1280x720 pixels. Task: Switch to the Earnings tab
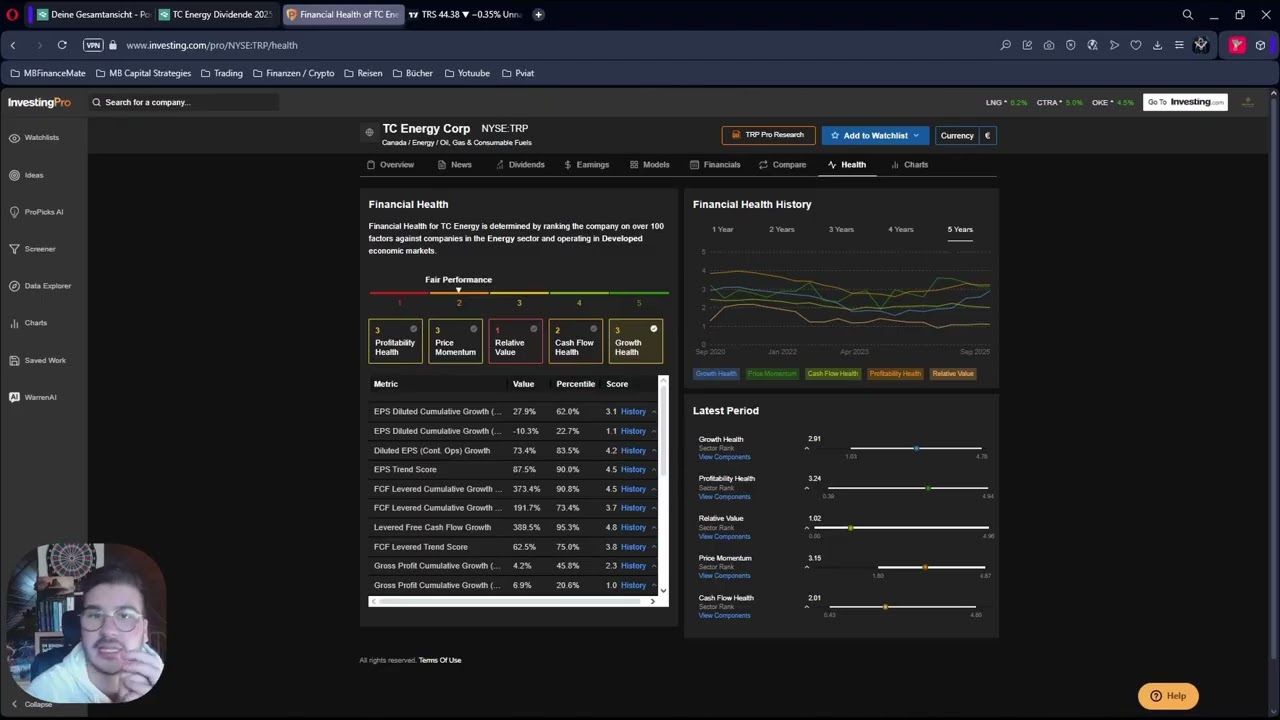586,165
